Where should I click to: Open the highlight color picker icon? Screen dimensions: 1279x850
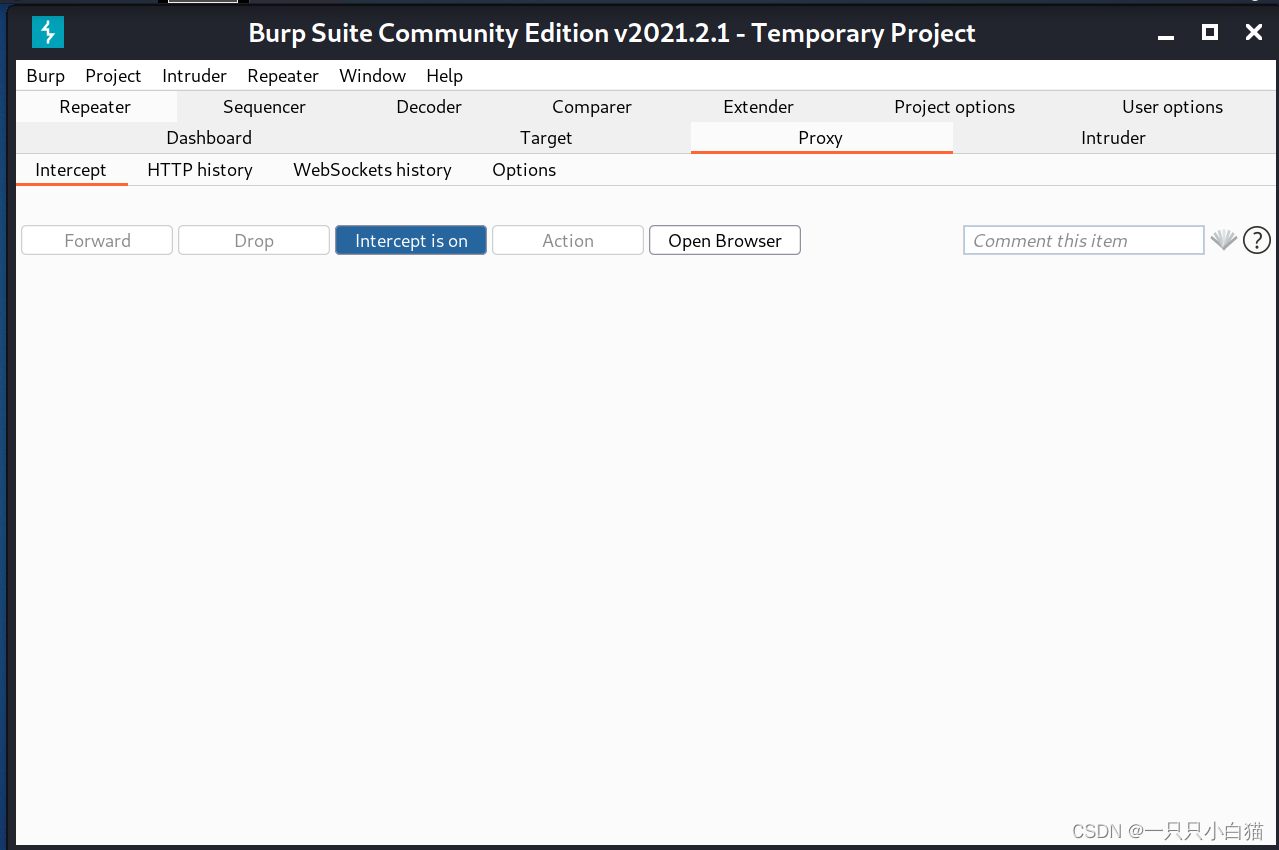(x=1223, y=240)
